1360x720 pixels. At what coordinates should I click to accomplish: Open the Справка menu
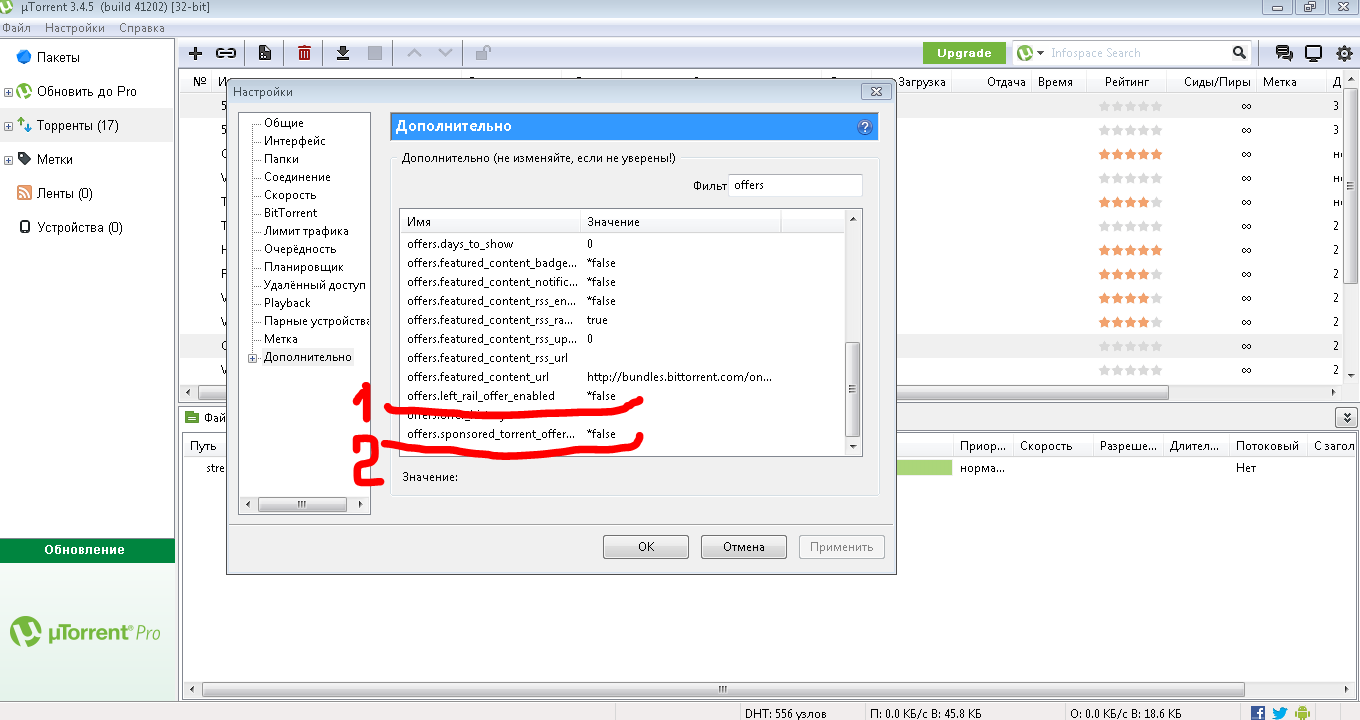(x=142, y=28)
